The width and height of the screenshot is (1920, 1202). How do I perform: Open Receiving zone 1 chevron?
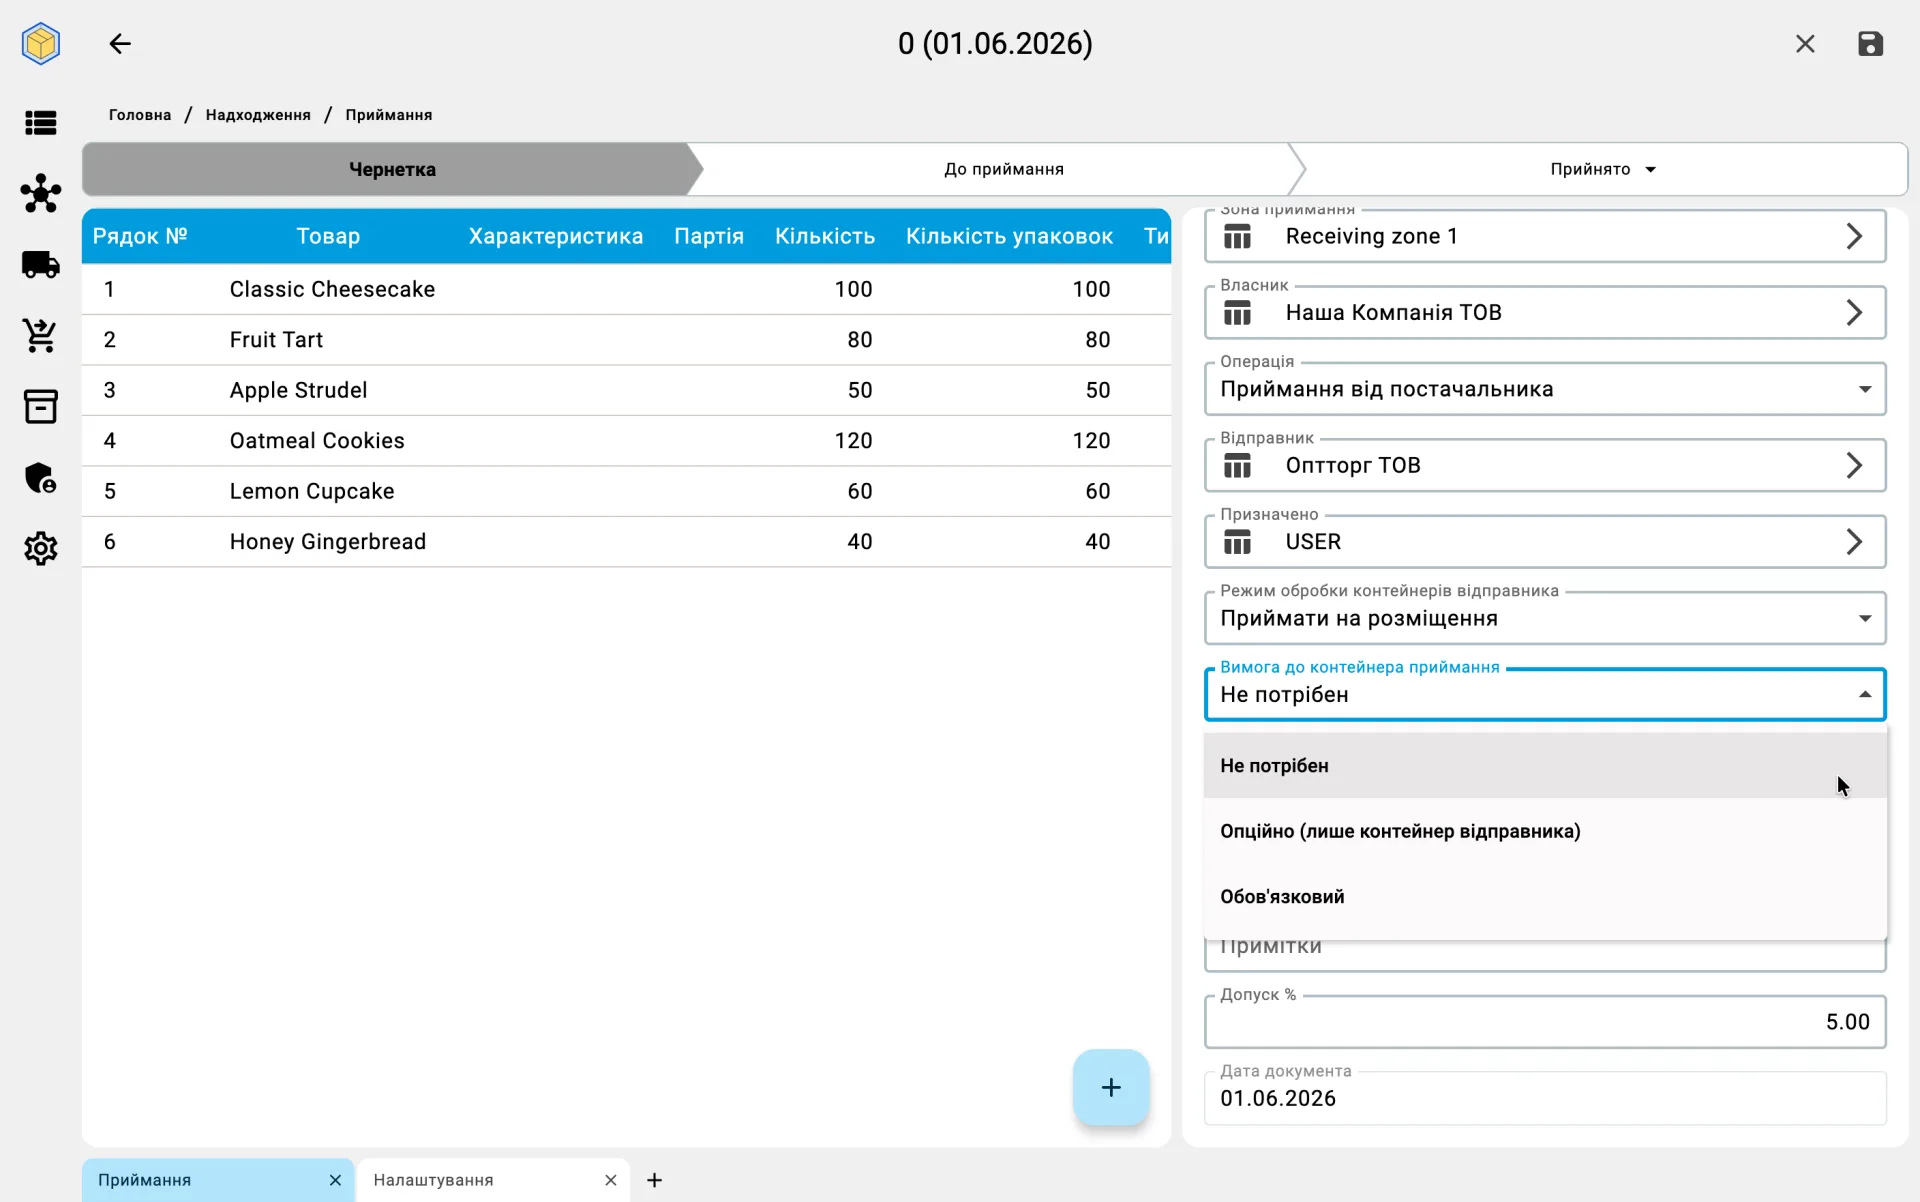tap(1854, 236)
